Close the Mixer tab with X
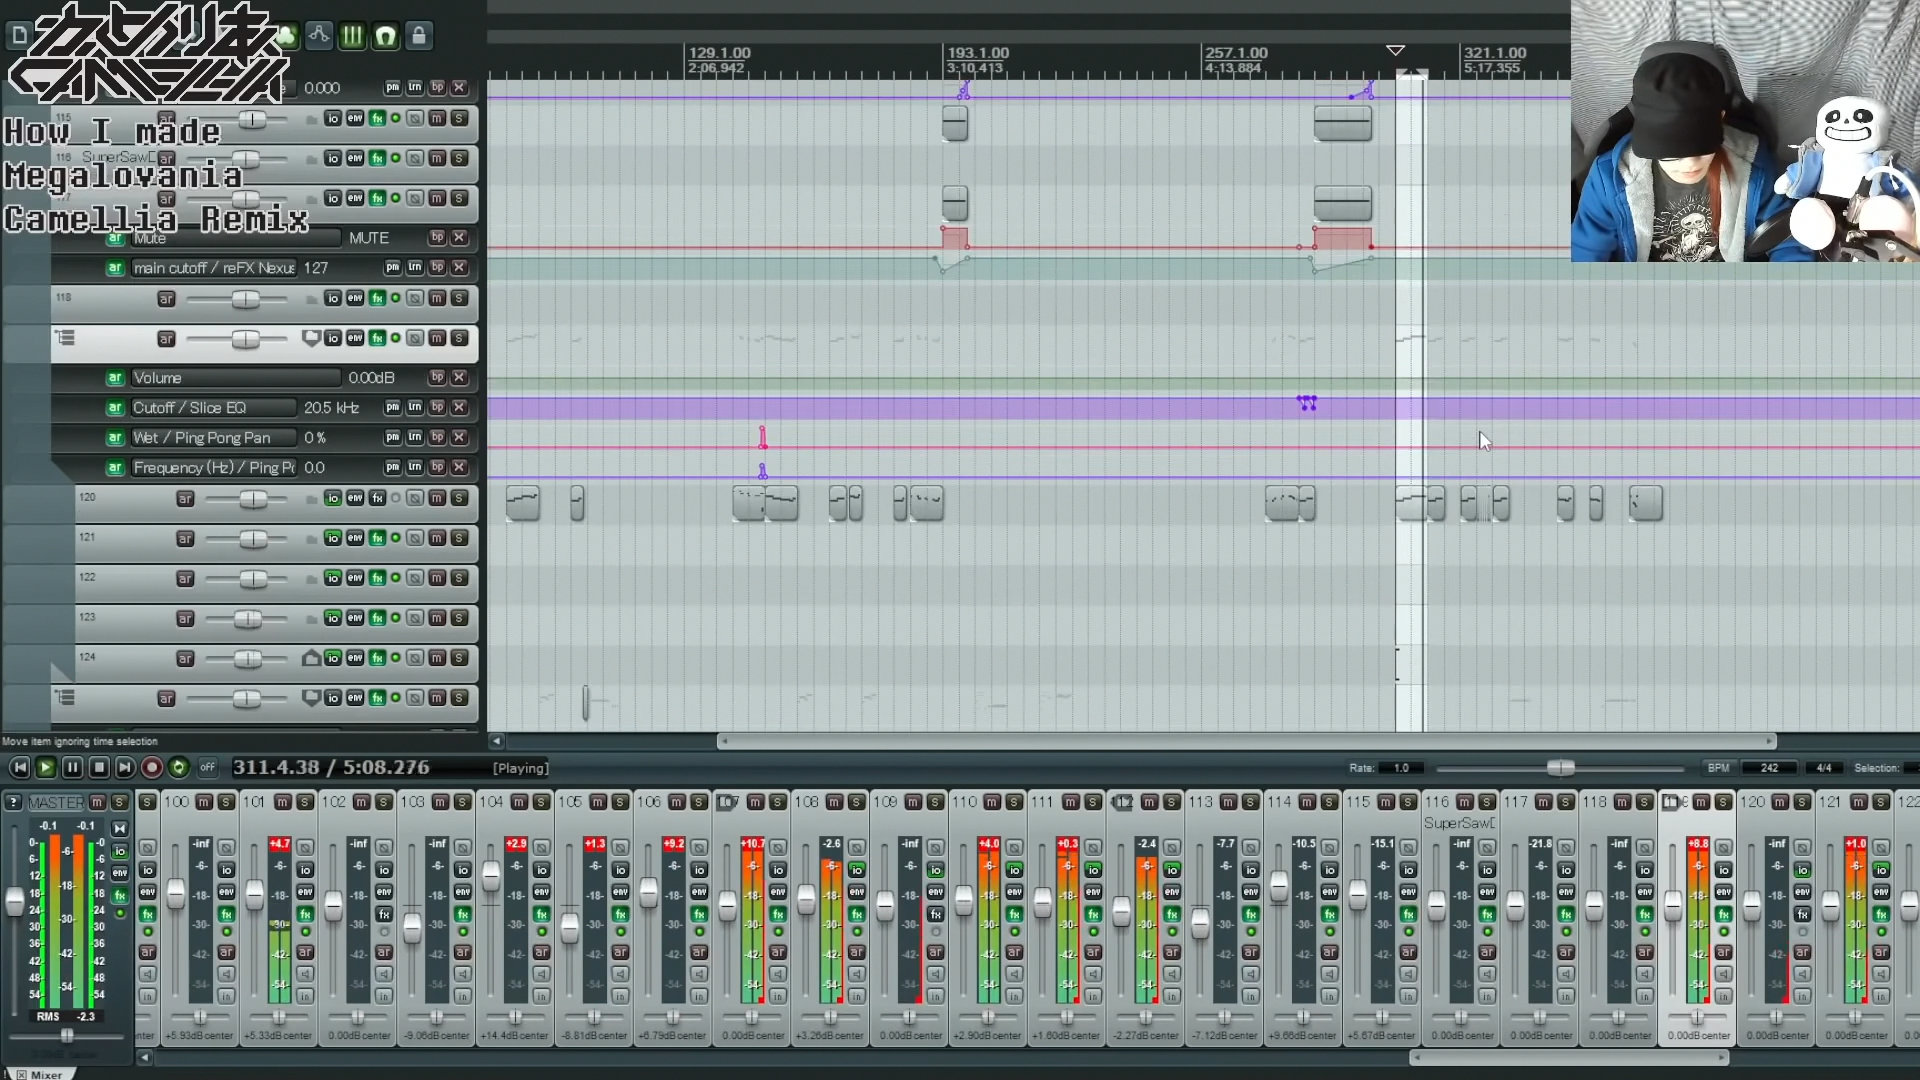 coord(21,1074)
